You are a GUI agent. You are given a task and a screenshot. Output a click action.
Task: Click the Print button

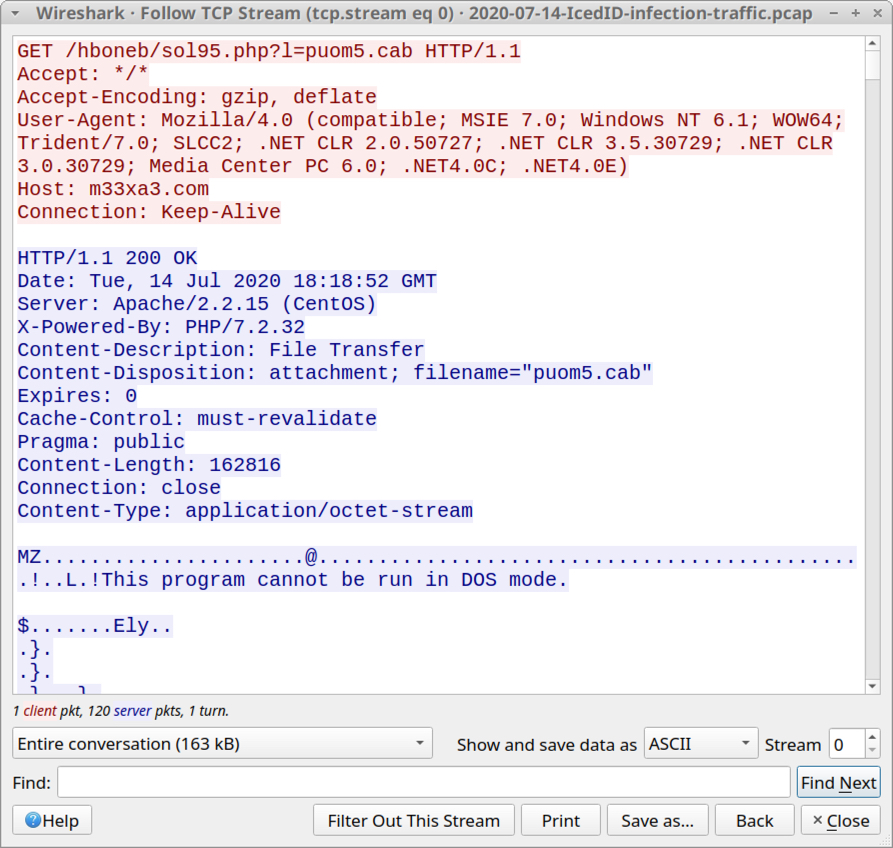pos(560,821)
